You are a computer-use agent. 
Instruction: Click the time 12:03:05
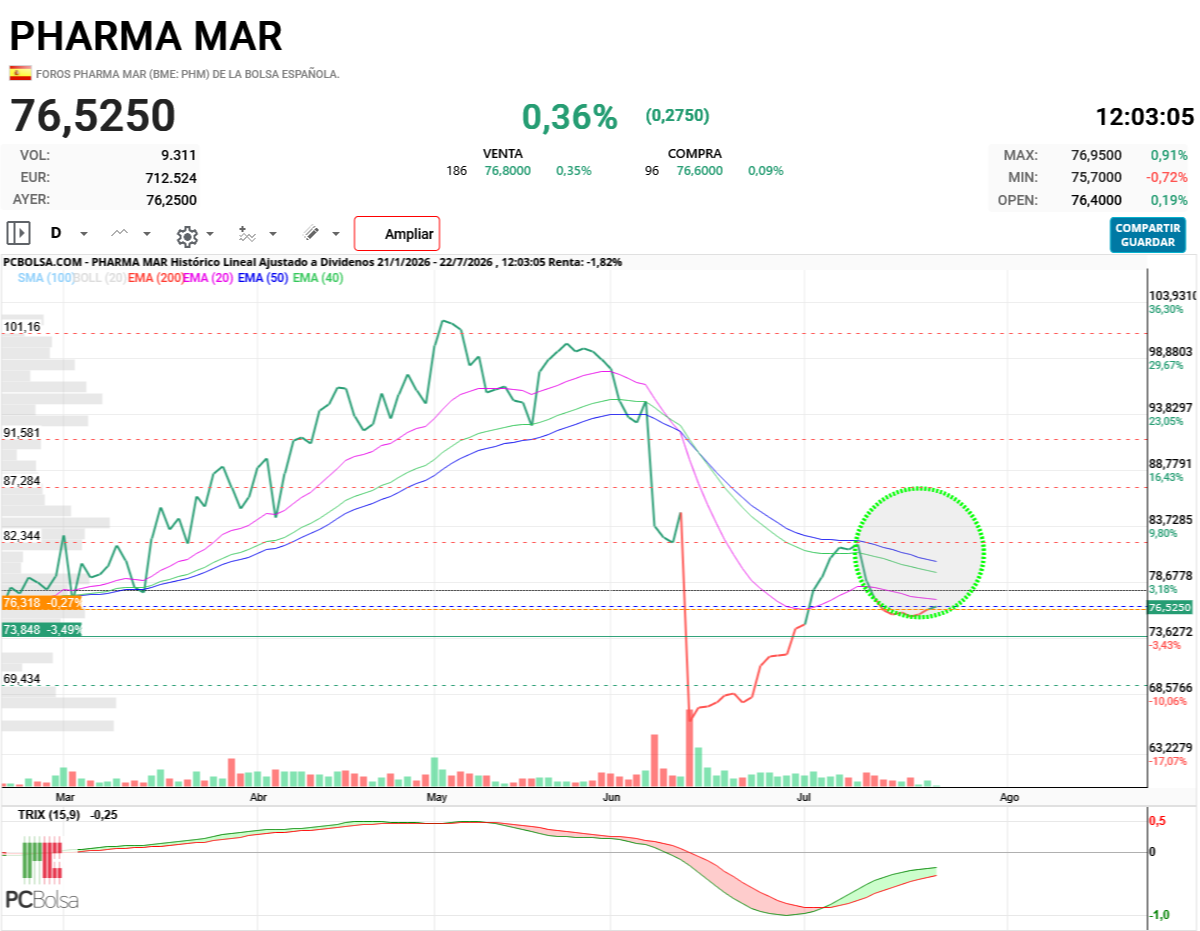tap(1145, 117)
